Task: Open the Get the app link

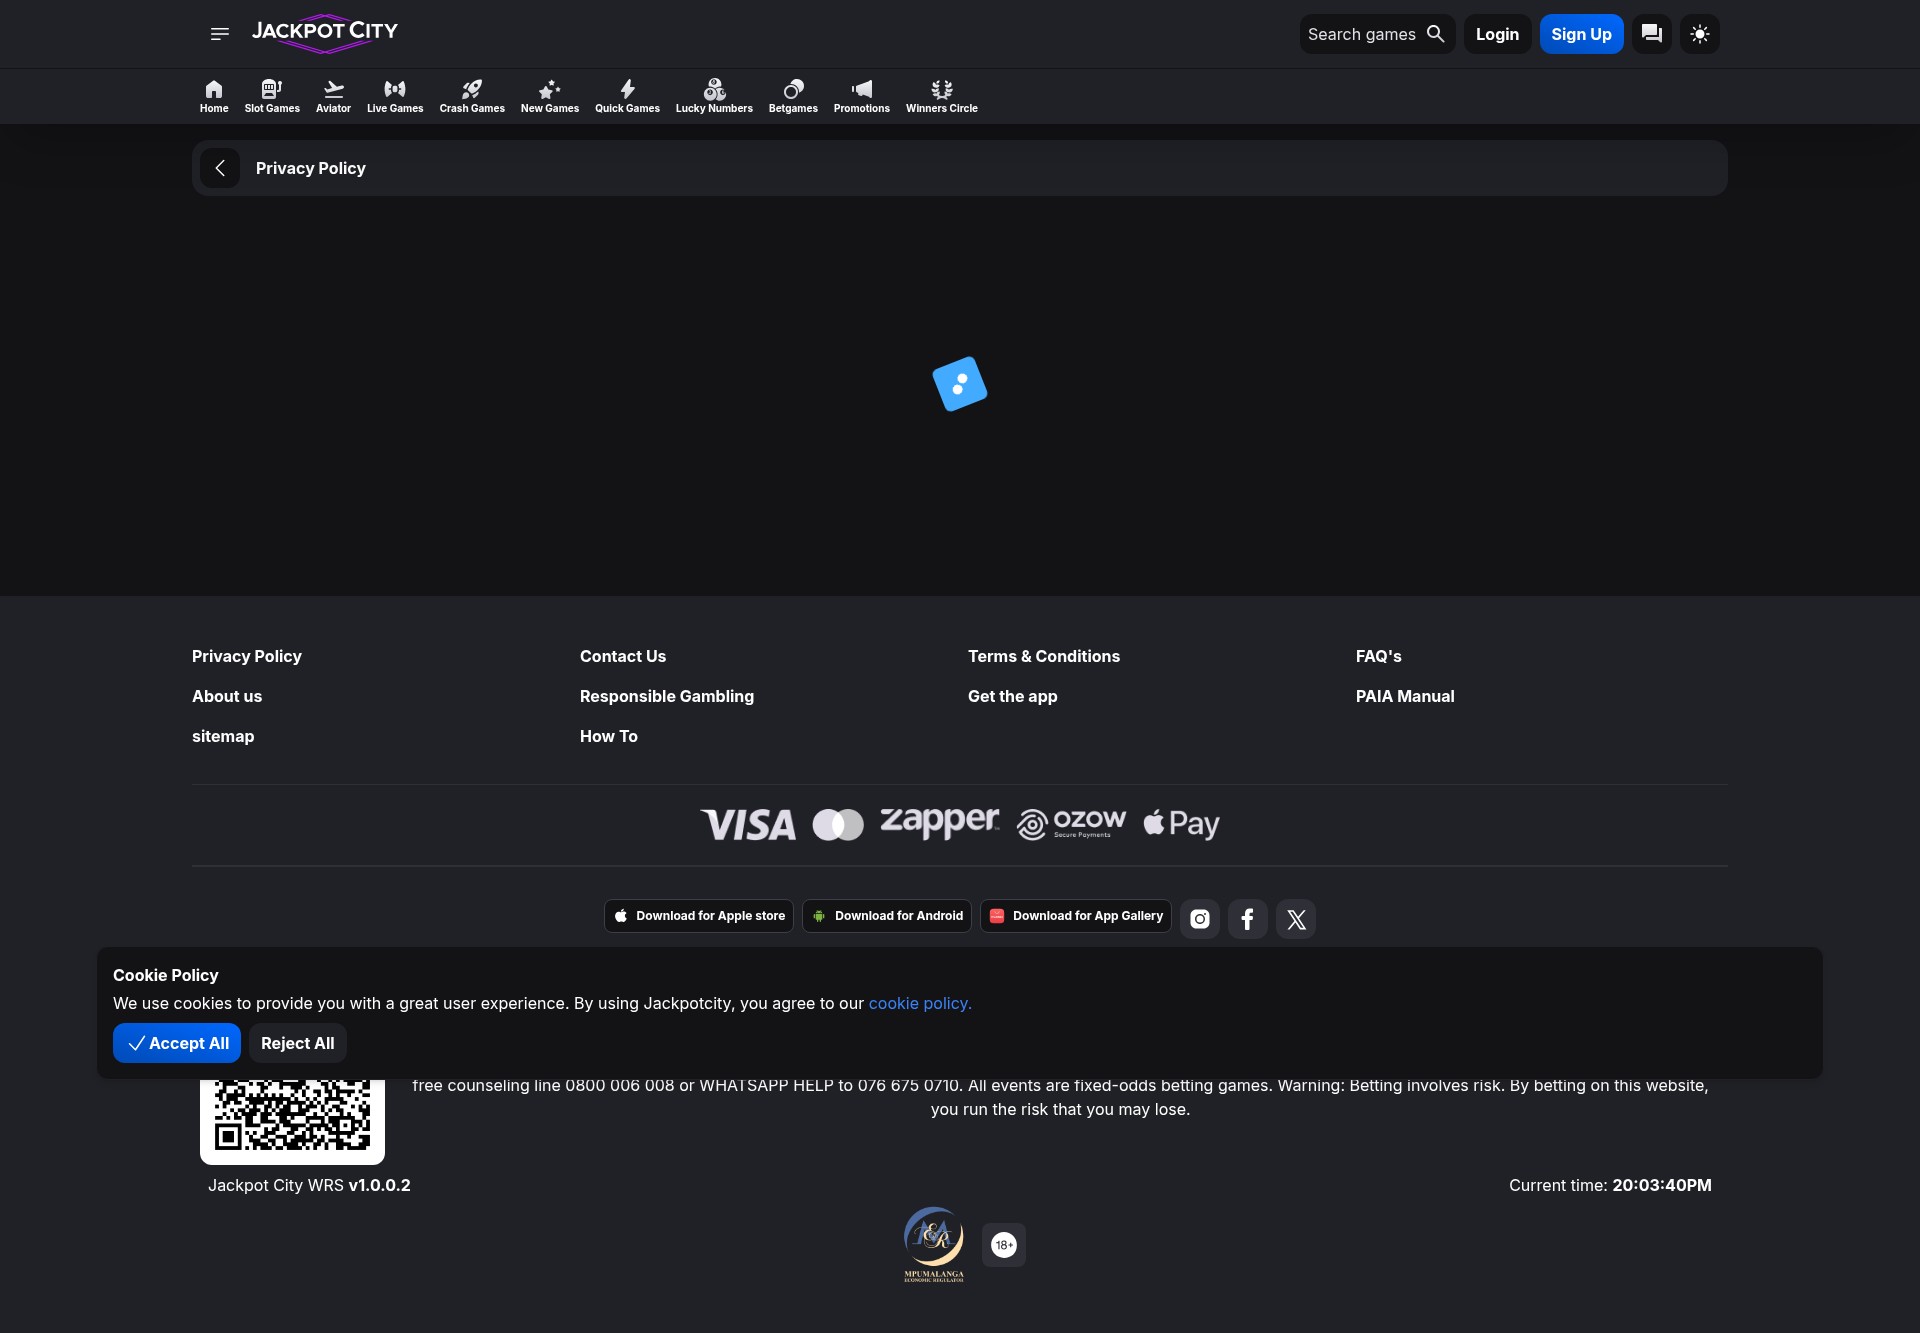Action: tap(1012, 696)
